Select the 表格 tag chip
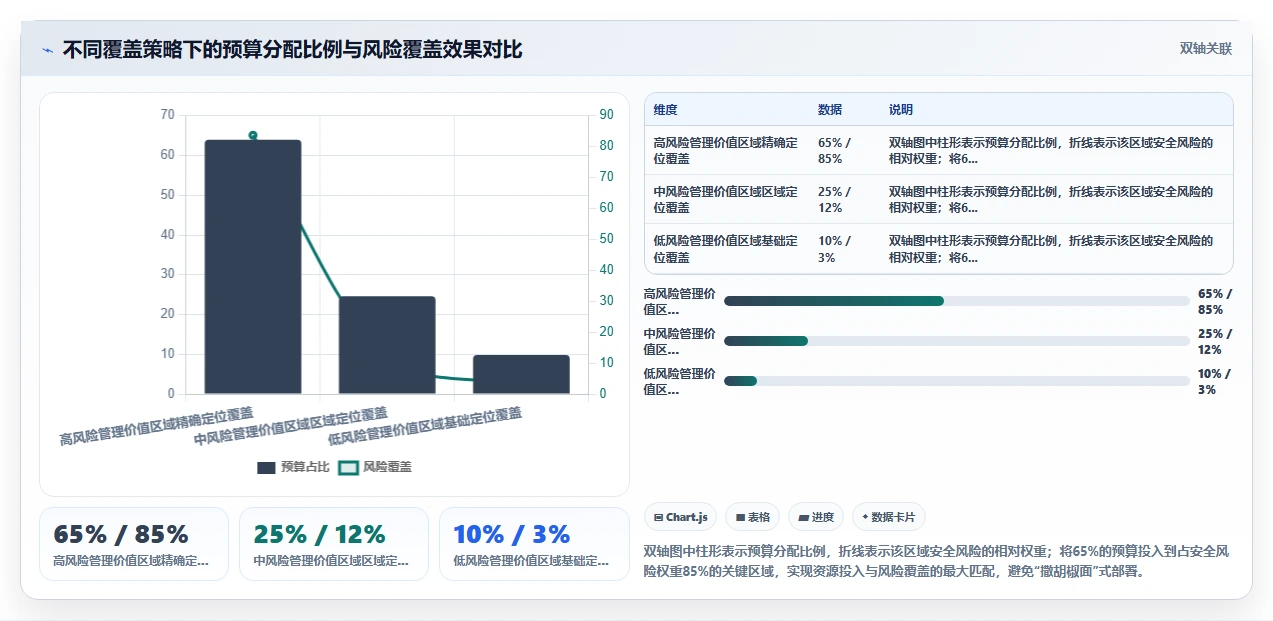The height and width of the screenshot is (621, 1273). [x=752, y=517]
